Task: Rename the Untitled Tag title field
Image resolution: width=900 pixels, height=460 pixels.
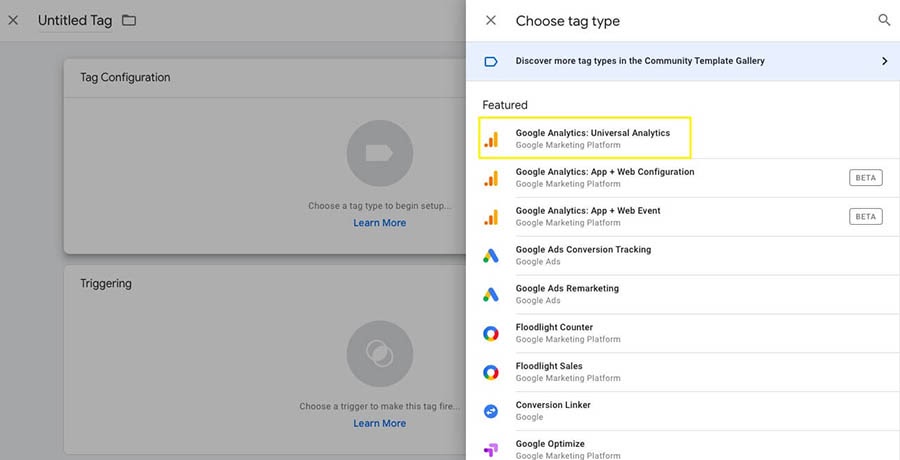Action: (75, 21)
